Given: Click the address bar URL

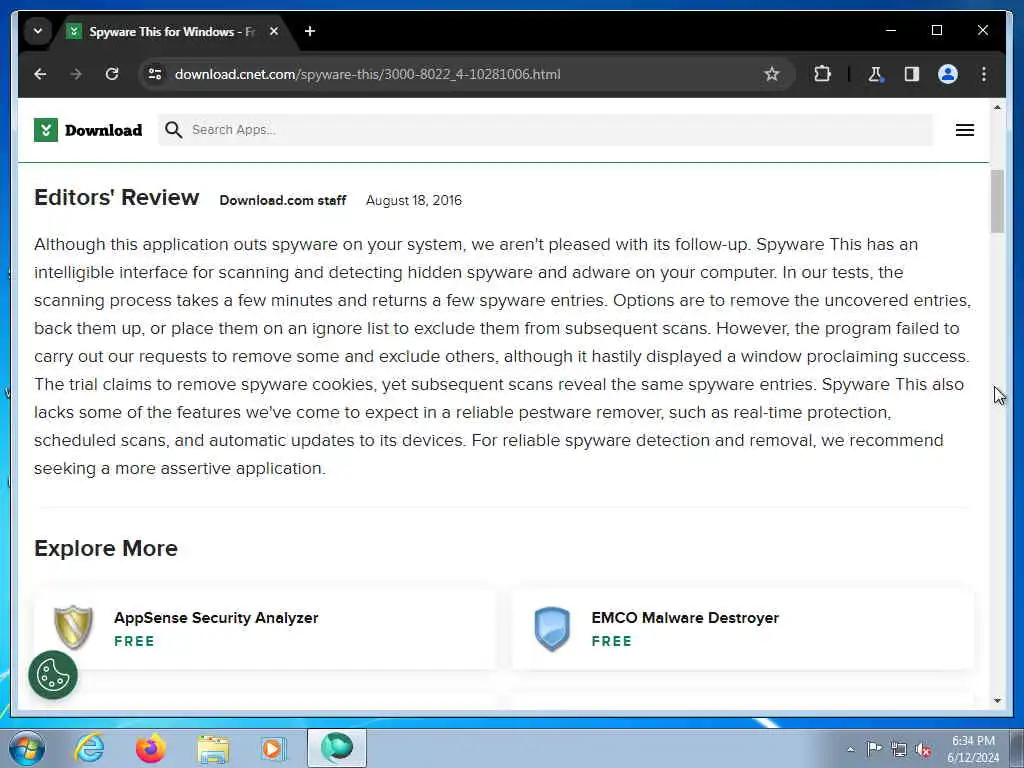Looking at the screenshot, I should point(367,74).
